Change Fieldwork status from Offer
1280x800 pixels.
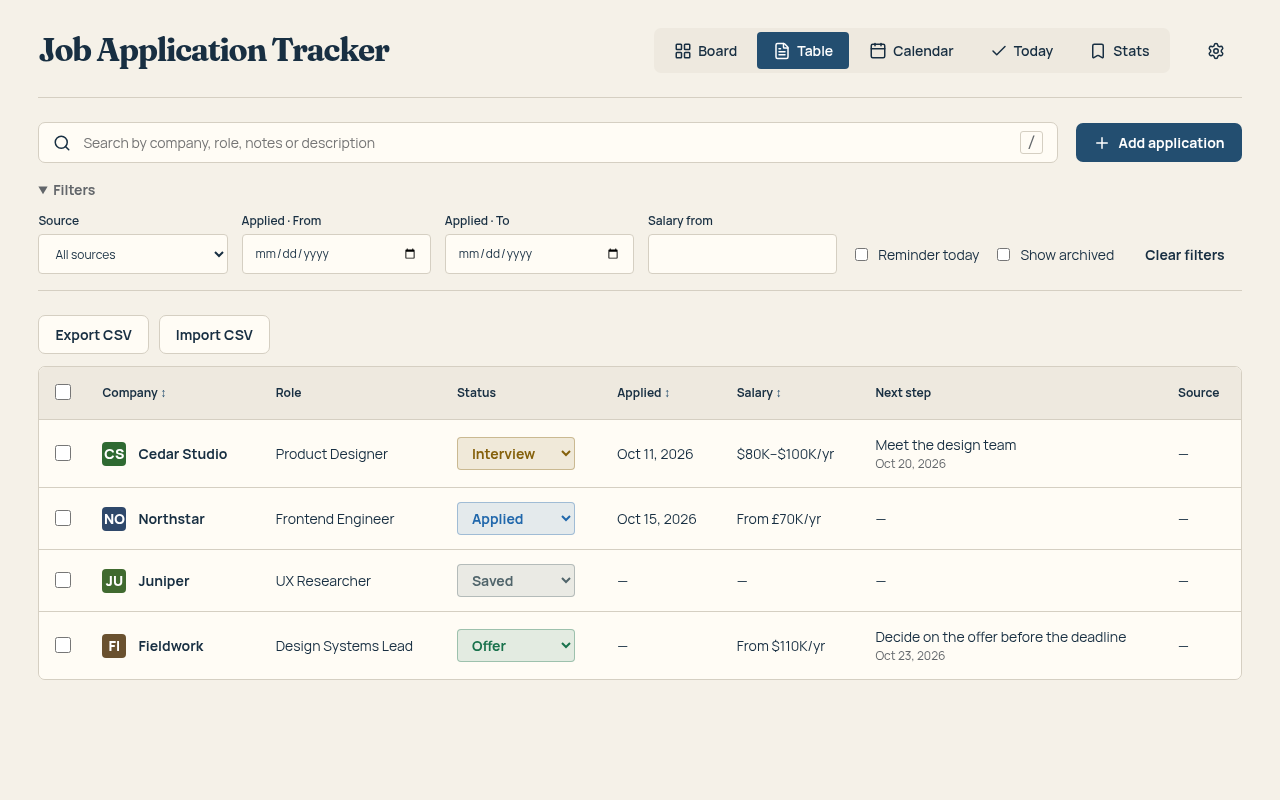tap(516, 646)
